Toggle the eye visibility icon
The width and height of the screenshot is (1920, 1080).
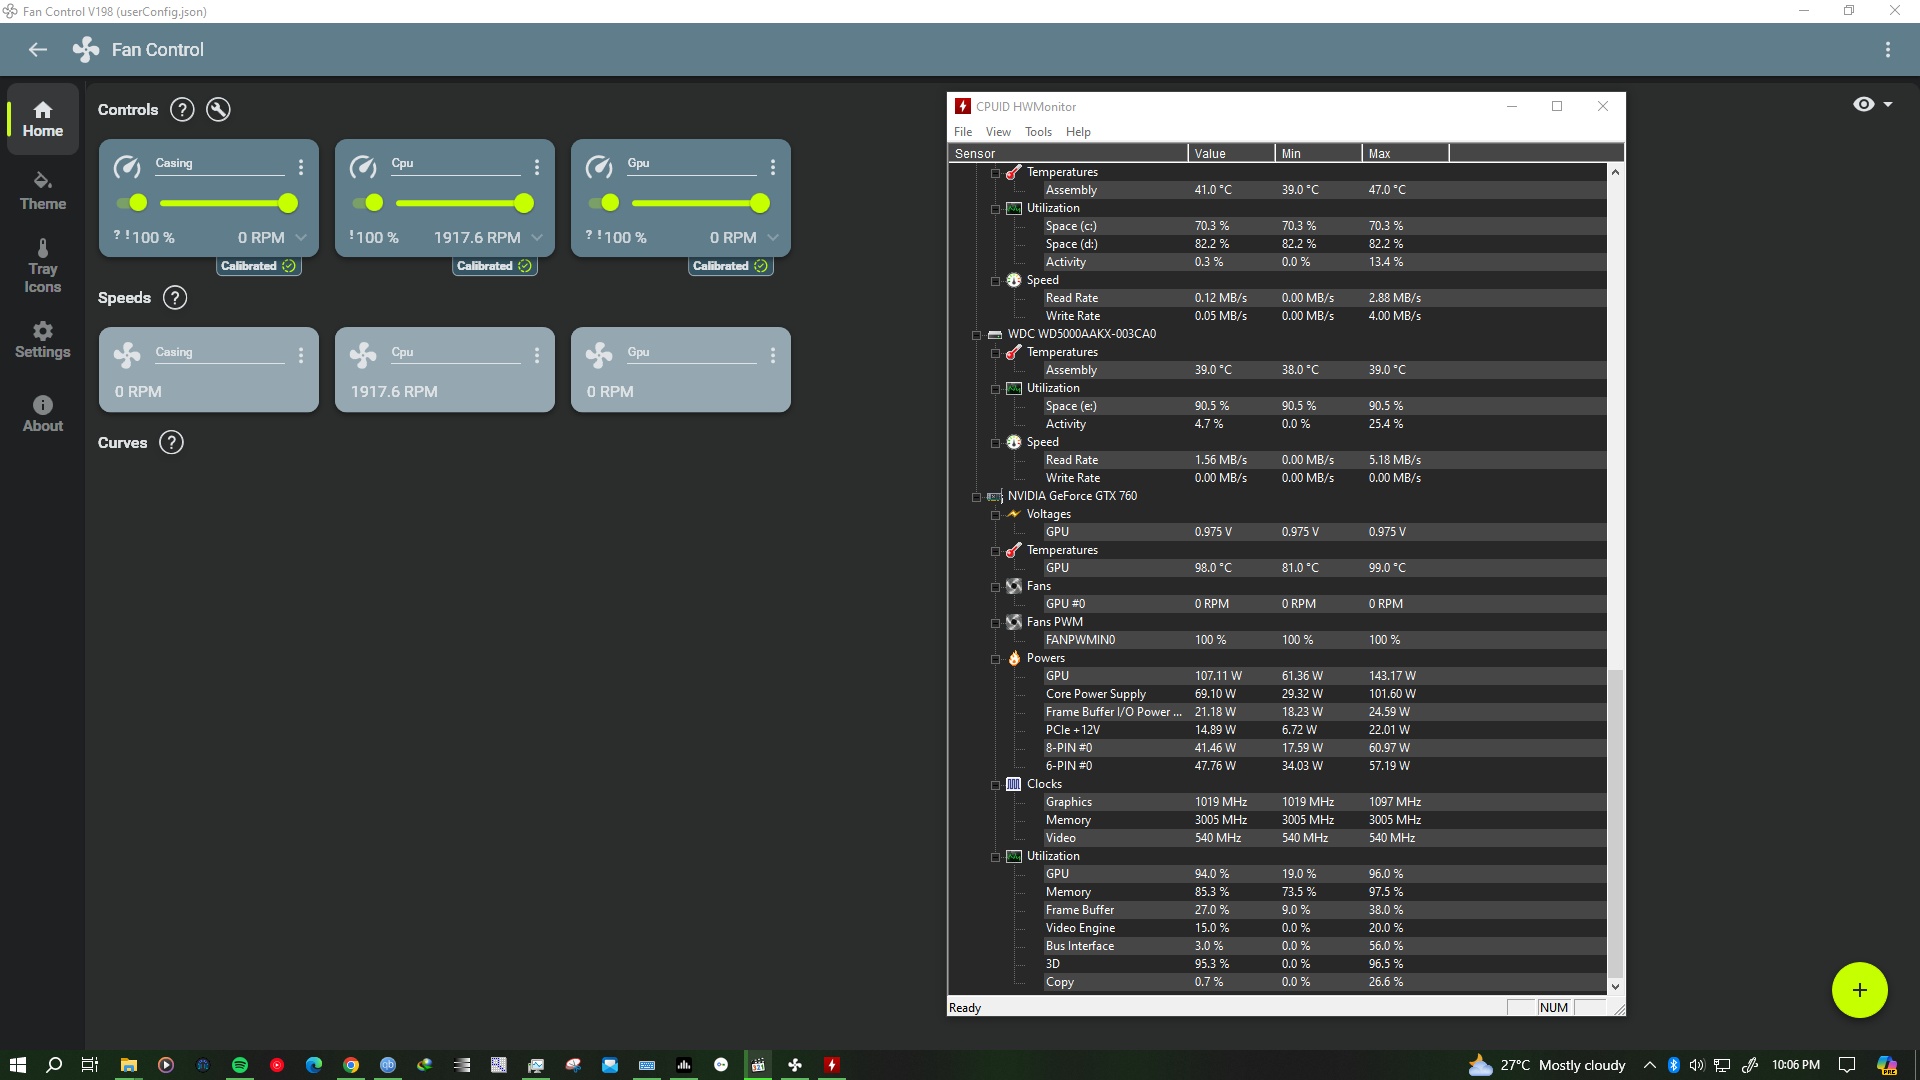(x=1864, y=104)
